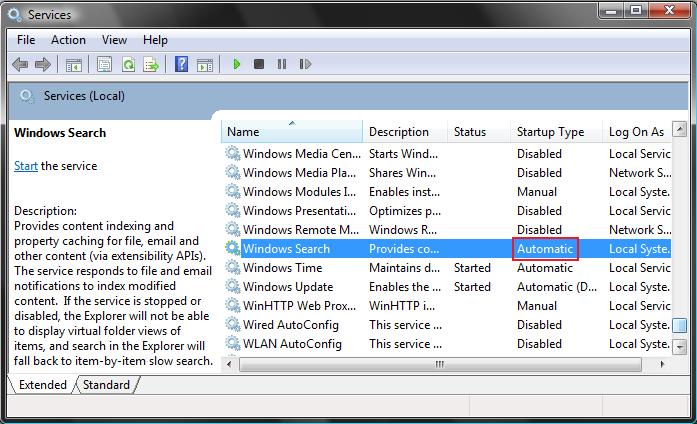This screenshot has width=697, height=424.
Task: Sort by the Name column header
Action: [x=292, y=132]
